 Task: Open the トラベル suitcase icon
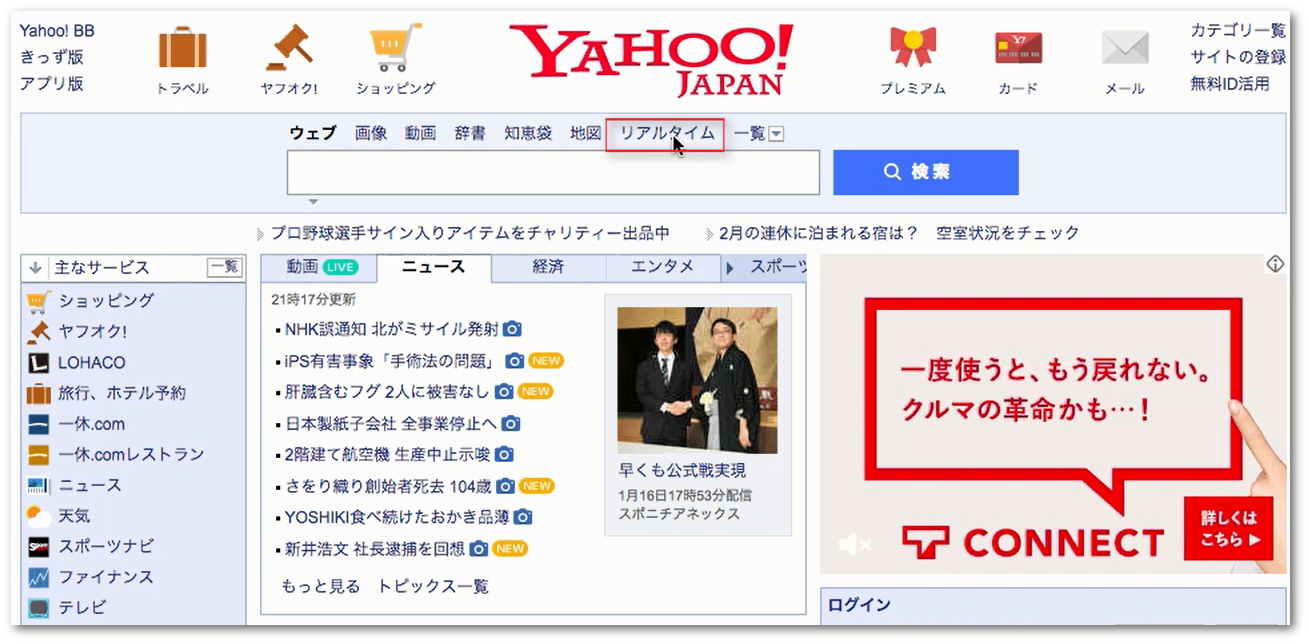point(183,48)
